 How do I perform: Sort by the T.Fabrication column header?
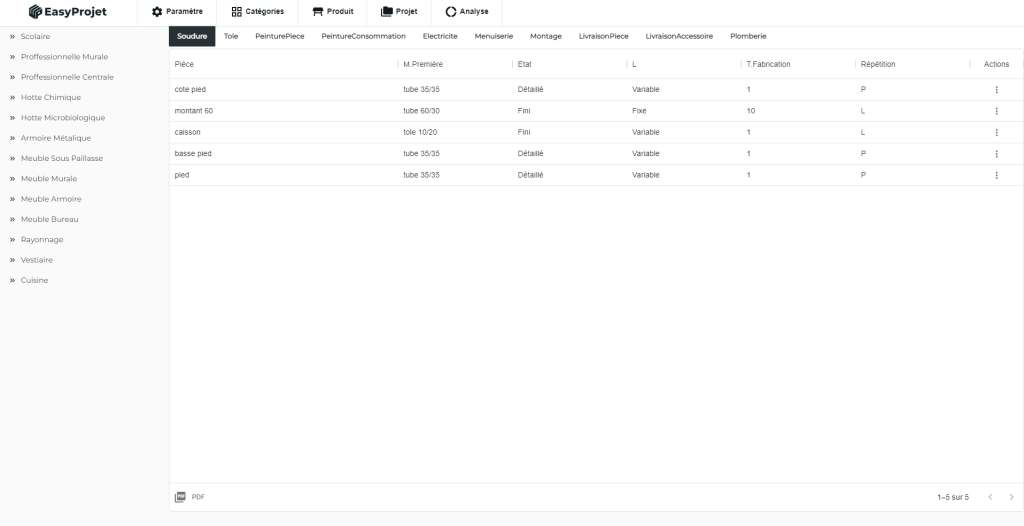point(769,64)
